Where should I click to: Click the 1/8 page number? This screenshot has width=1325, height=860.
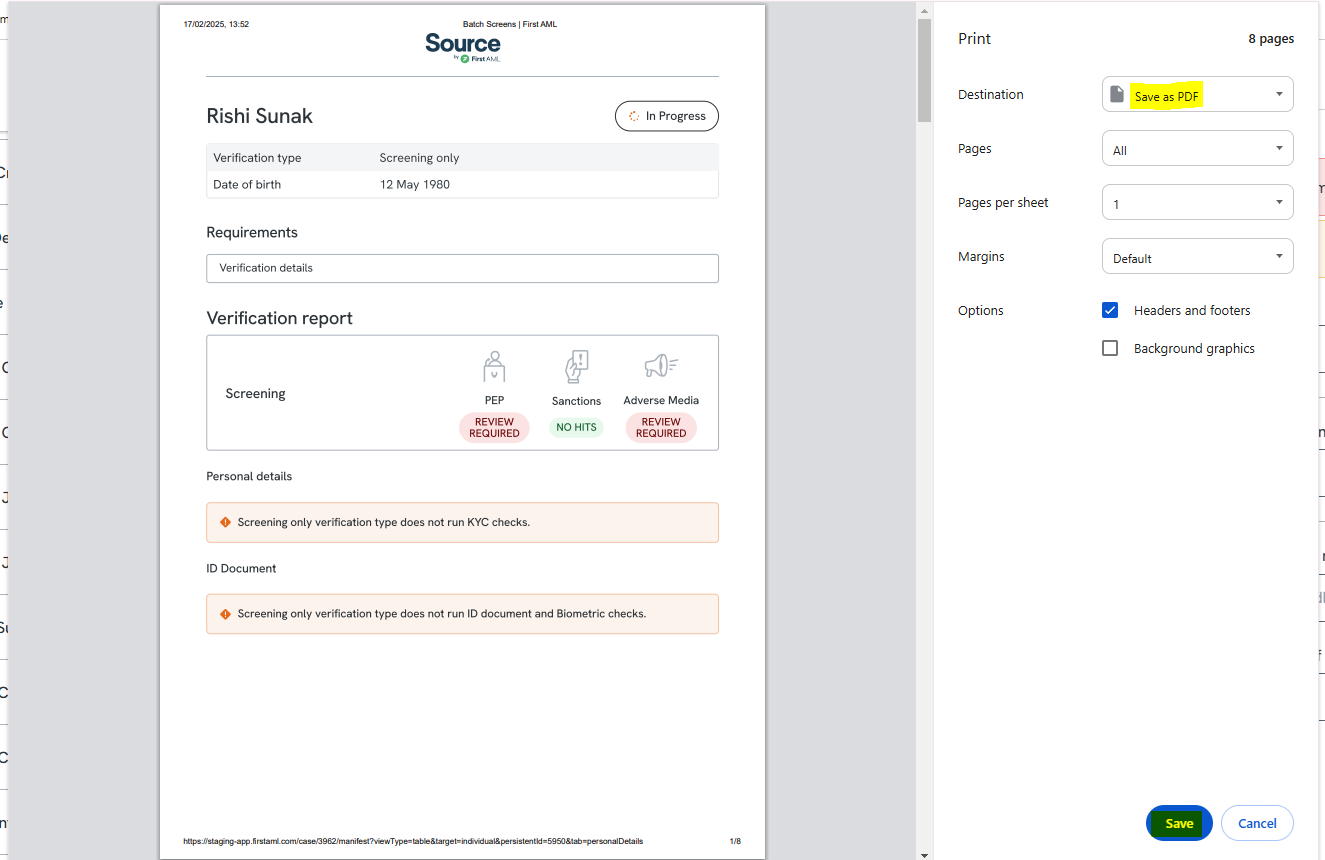pos(735,841)
